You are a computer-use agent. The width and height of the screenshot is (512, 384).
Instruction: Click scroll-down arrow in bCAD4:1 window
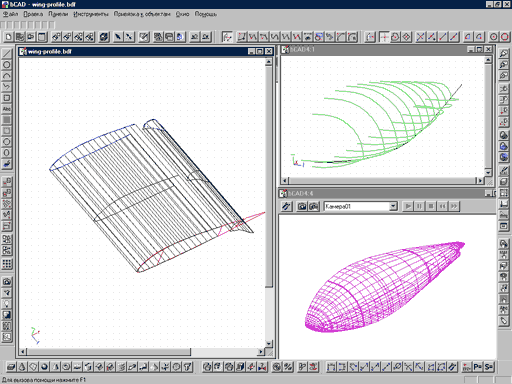[488, 172]
